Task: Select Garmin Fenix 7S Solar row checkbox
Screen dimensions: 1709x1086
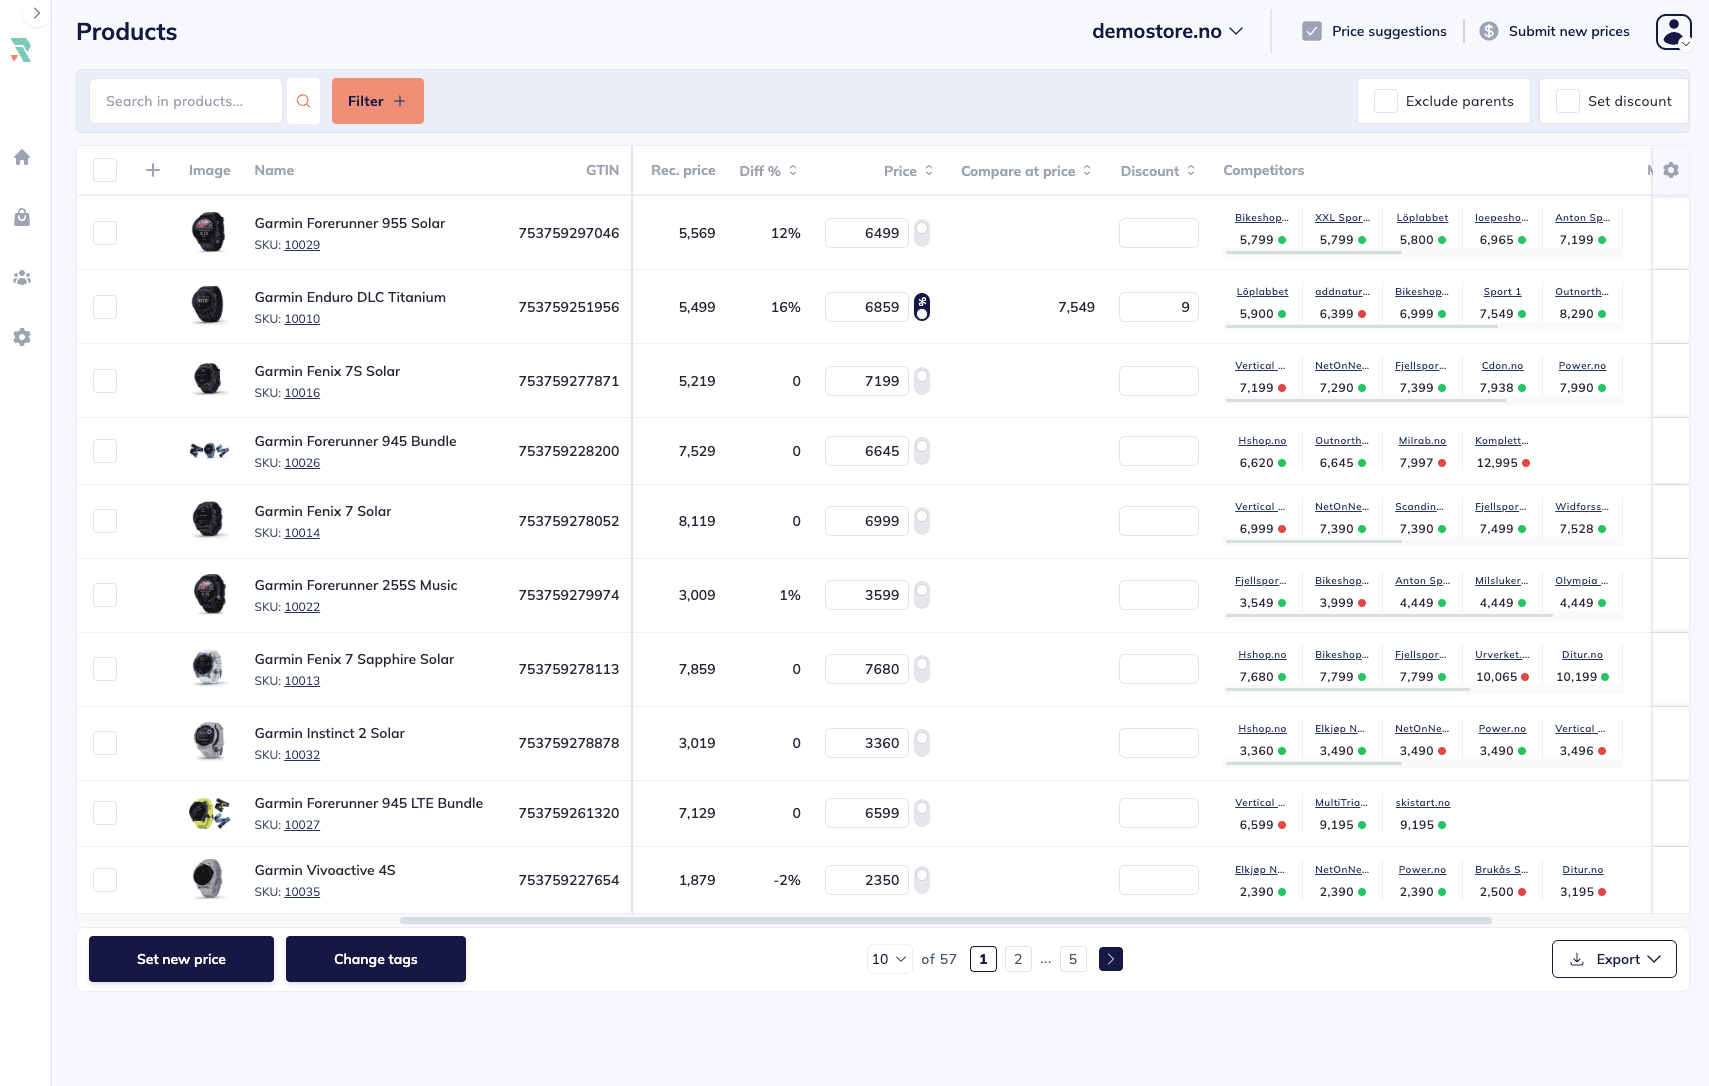Action: [105, 381]
